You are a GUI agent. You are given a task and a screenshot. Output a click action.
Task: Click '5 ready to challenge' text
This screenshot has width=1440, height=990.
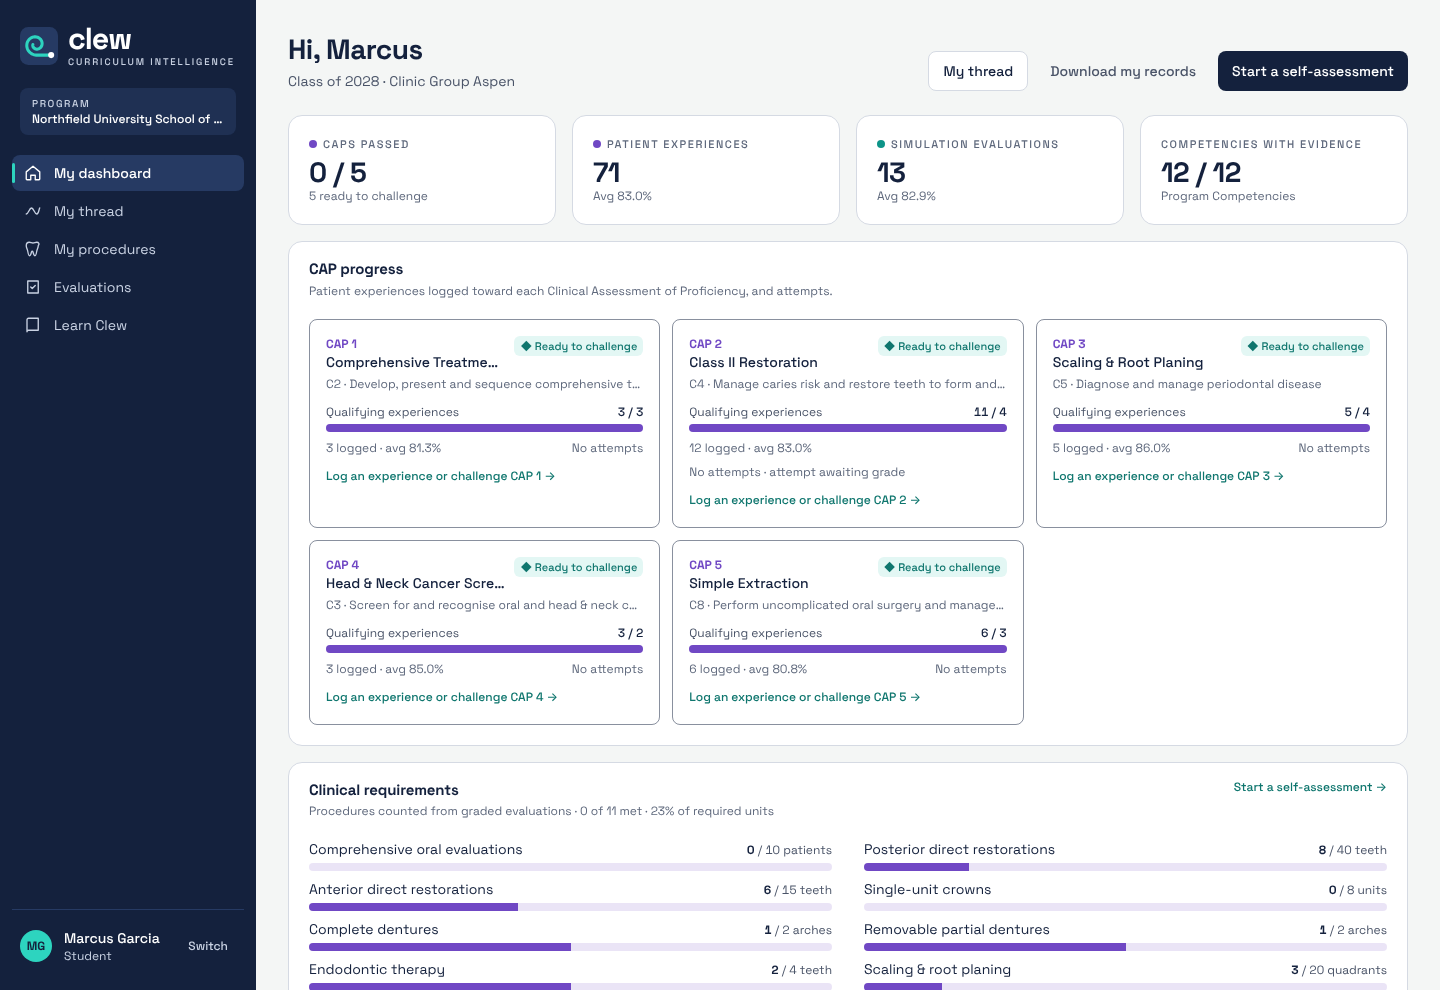tap(368, 196)
